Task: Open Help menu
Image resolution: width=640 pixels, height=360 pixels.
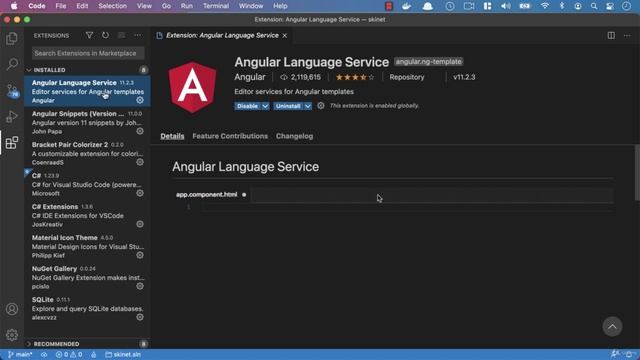Action: coord(280,6)
